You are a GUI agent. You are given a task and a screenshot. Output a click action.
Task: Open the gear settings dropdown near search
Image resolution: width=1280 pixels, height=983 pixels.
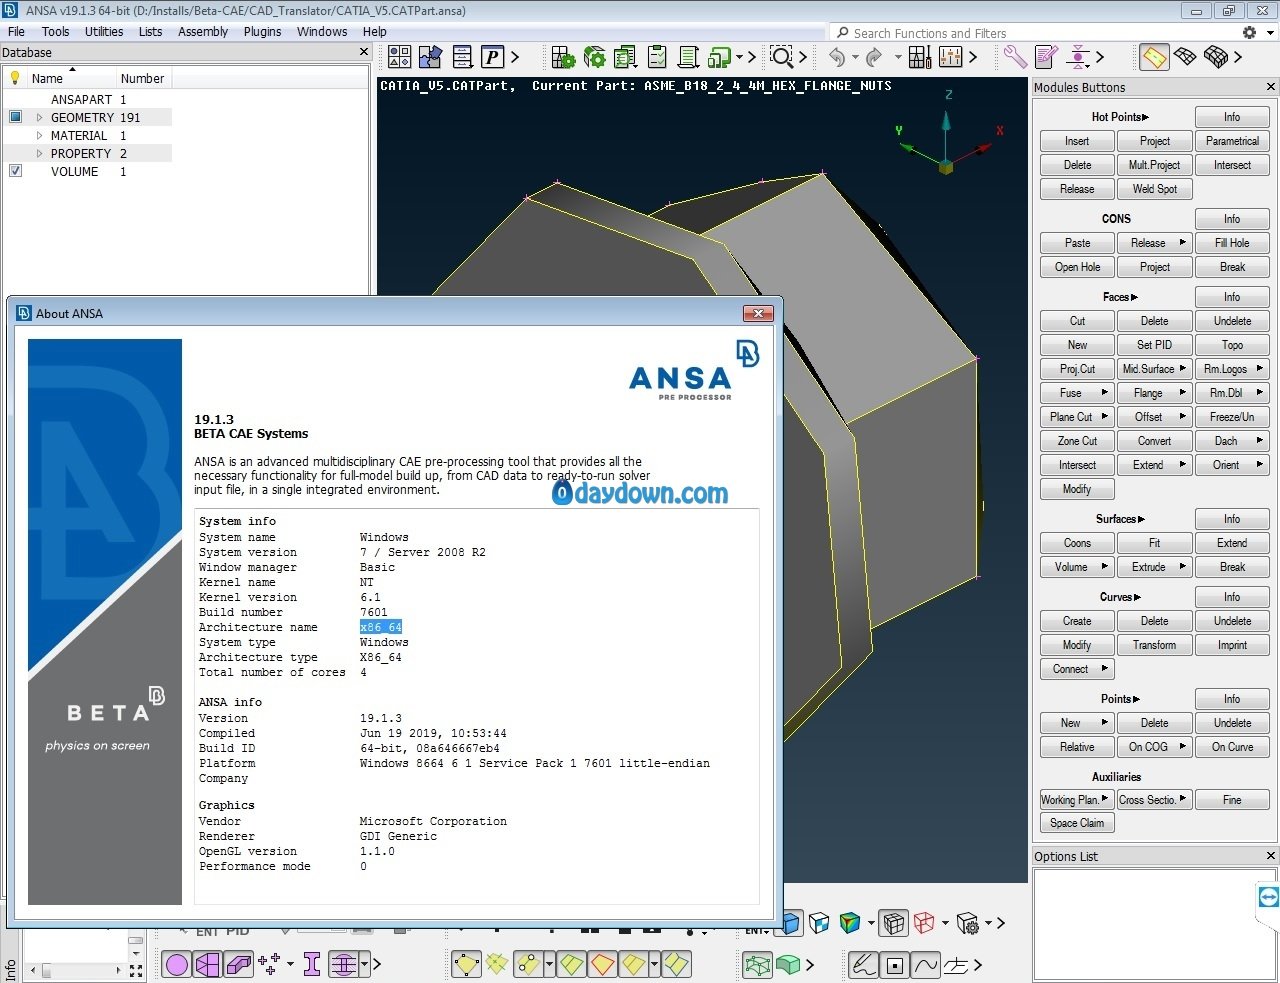1270,33
